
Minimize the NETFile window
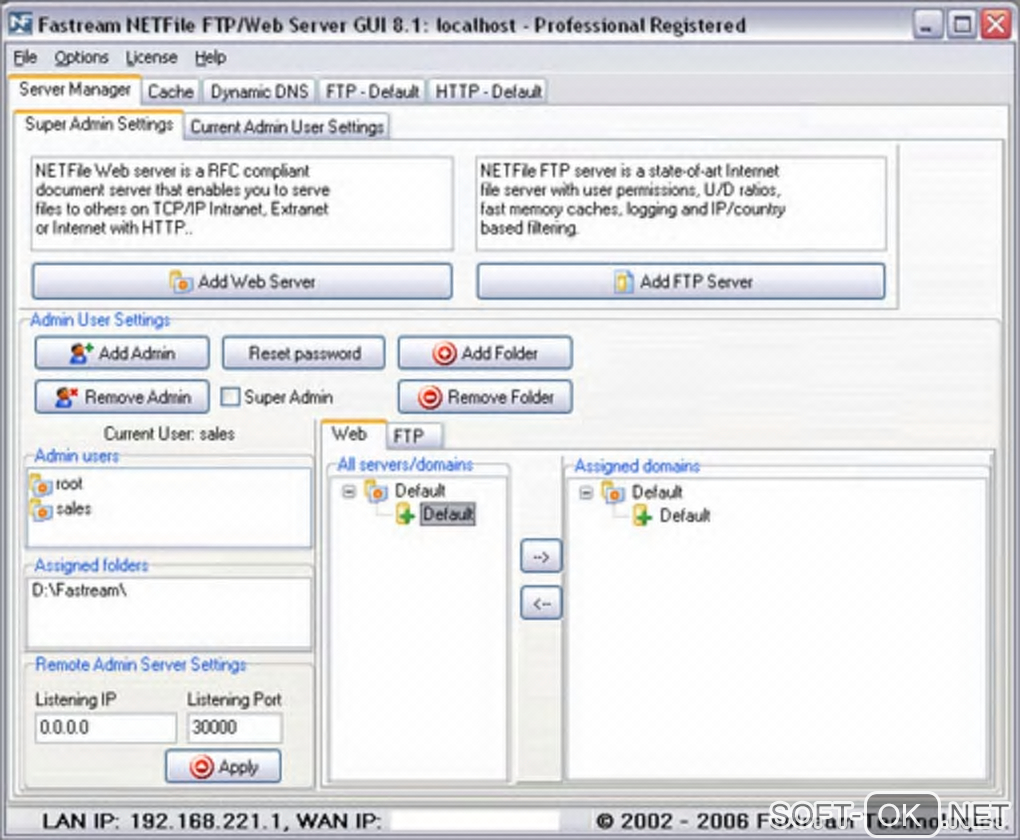927,25
